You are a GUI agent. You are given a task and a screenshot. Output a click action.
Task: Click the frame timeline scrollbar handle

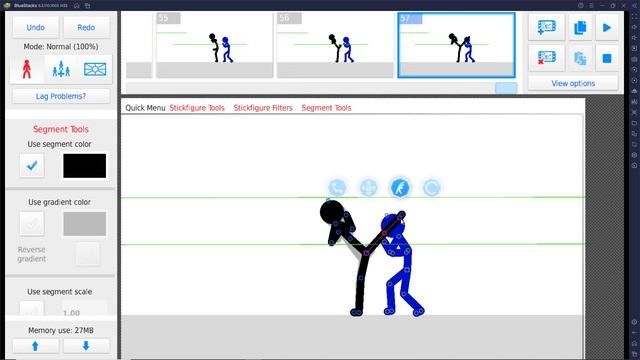[x=506, y=88]
